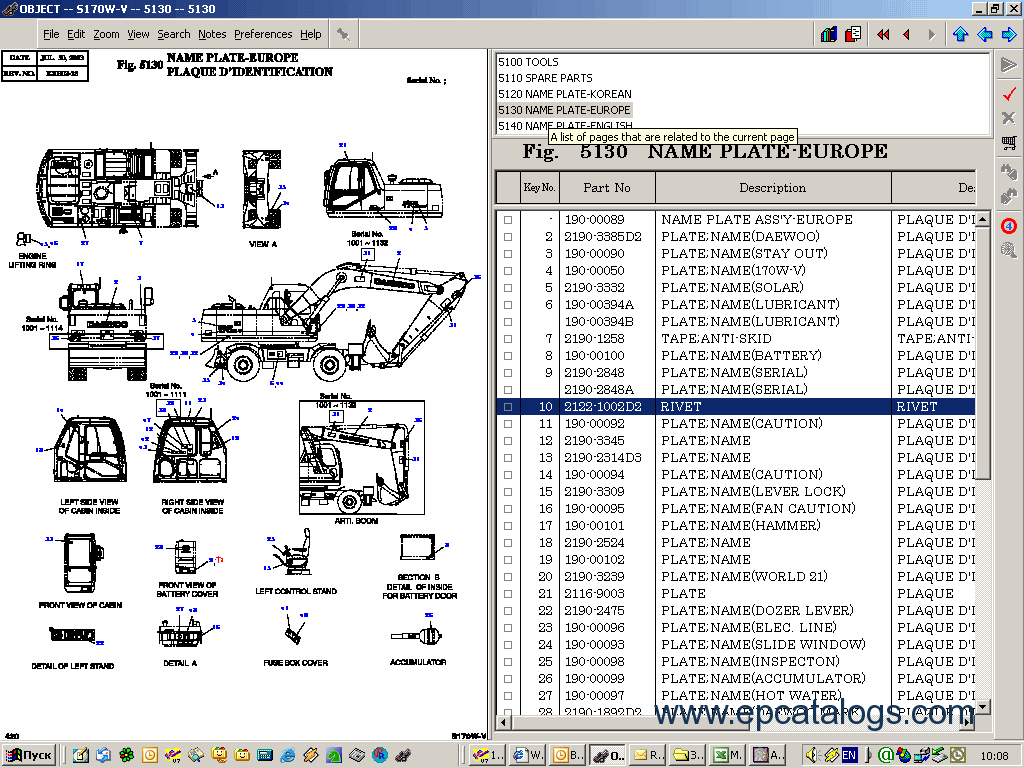Tick checkbox for PLATE;NAME(STAY OUT) row

click(x=508, y=254)
